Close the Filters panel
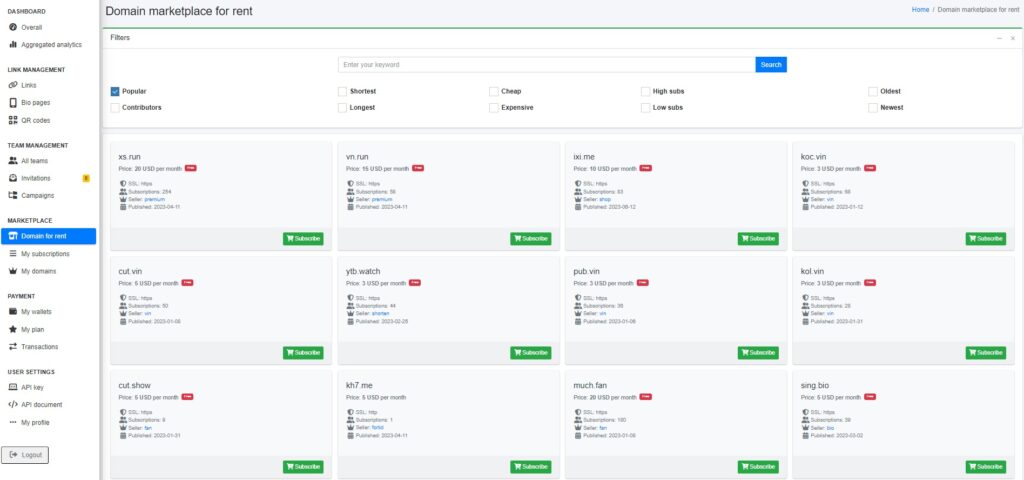 click(x=1013, y=39)
